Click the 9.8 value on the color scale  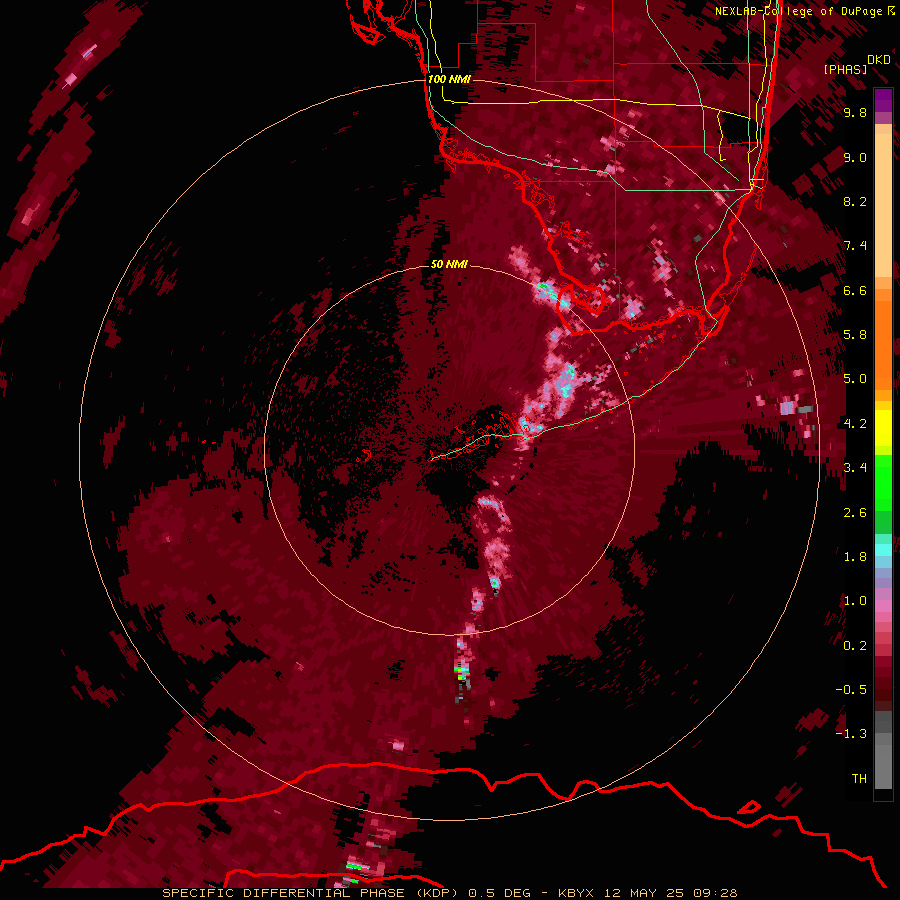[x=855, y=113]
